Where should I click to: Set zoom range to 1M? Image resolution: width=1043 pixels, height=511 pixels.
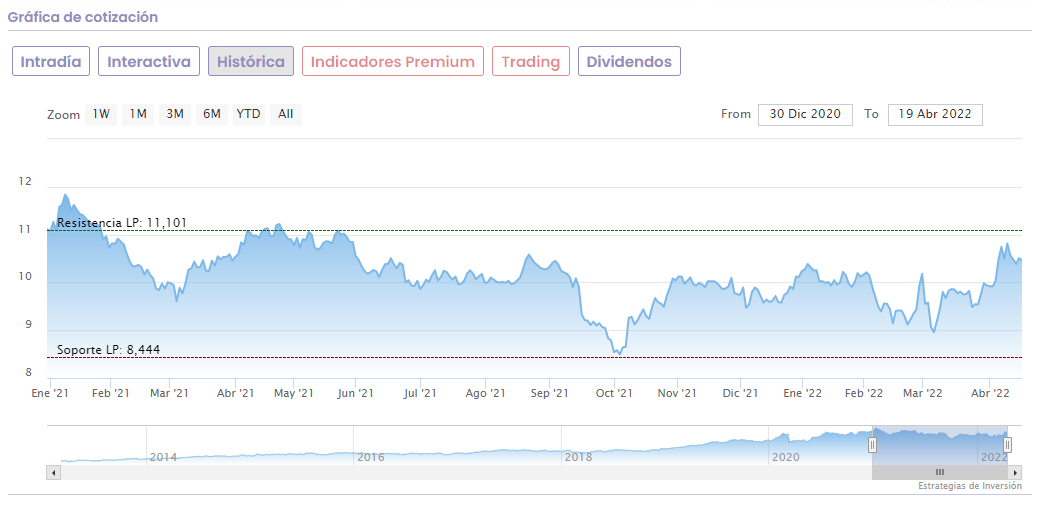(138, 114)
